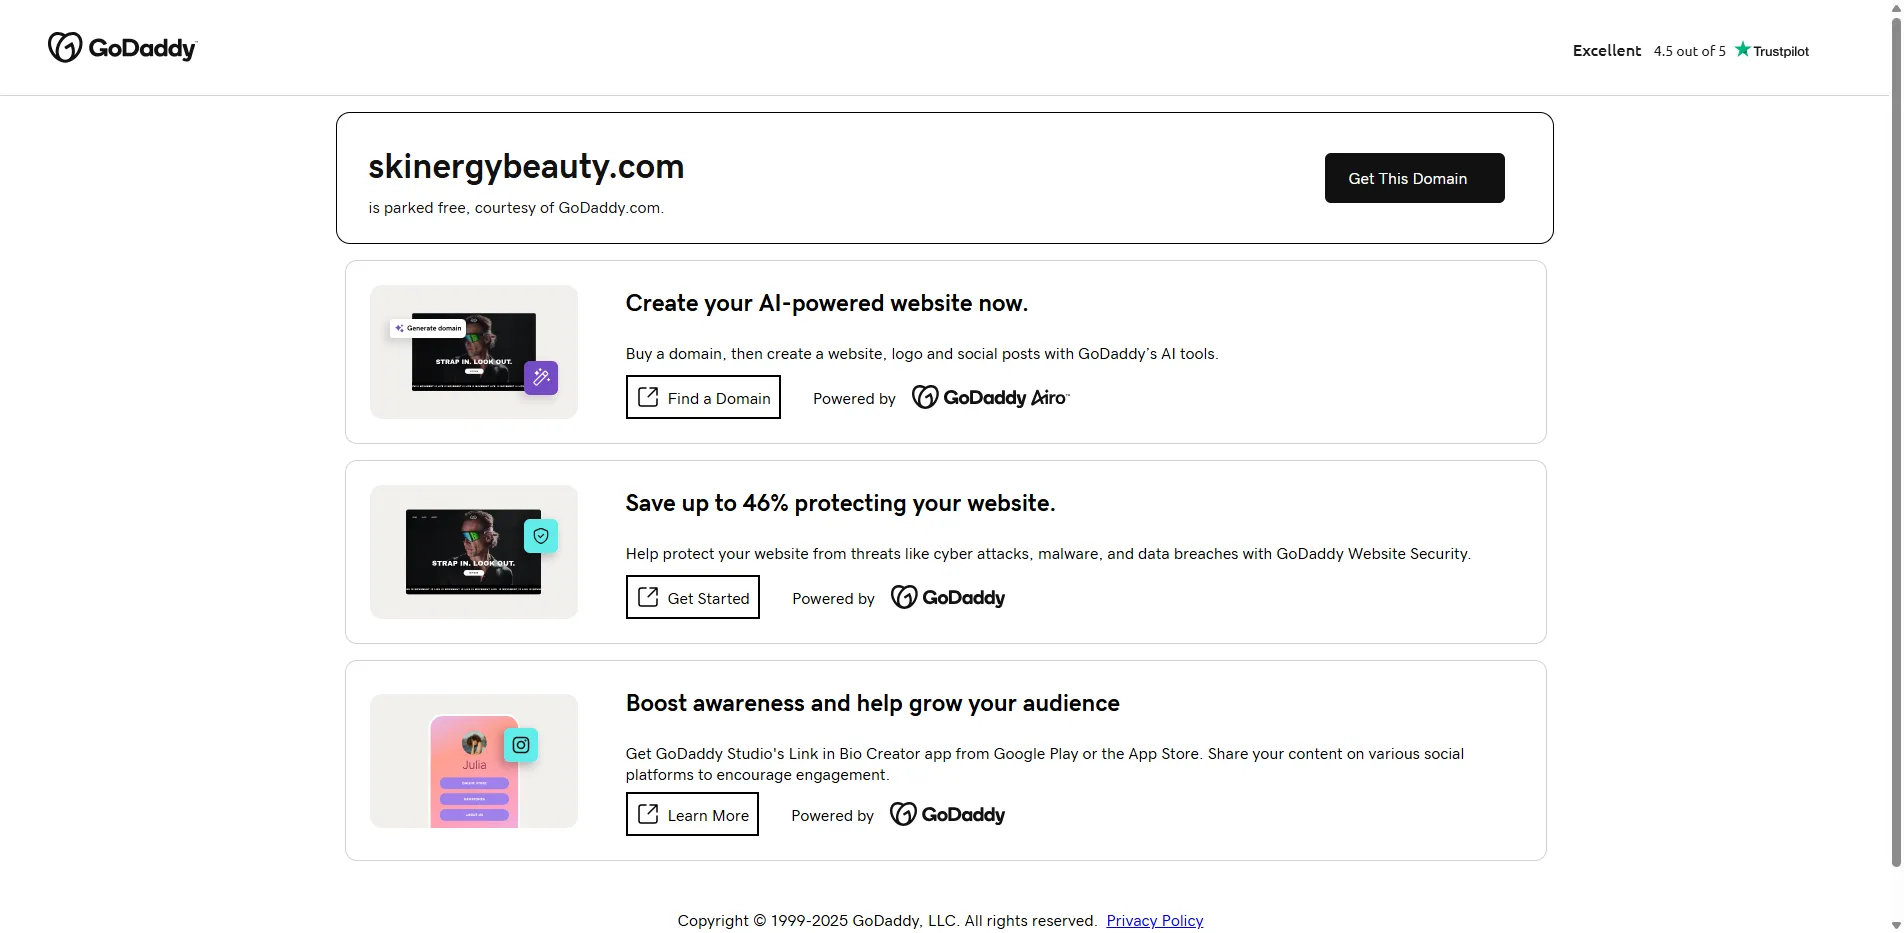Click the external-link icon on Get Started
Viewport: 1904px width, 933px height.
[x=648, y=597]
